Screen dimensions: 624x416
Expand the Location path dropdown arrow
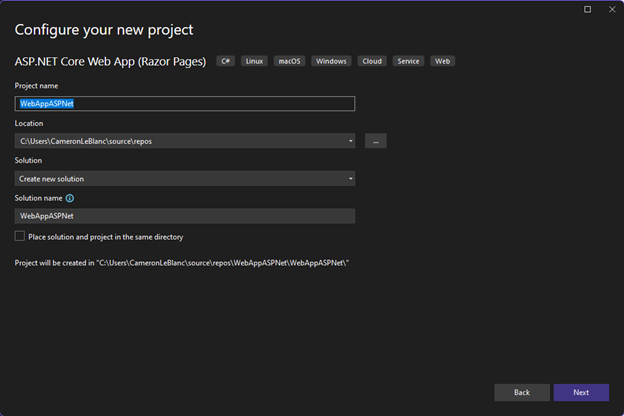(351, 141)
